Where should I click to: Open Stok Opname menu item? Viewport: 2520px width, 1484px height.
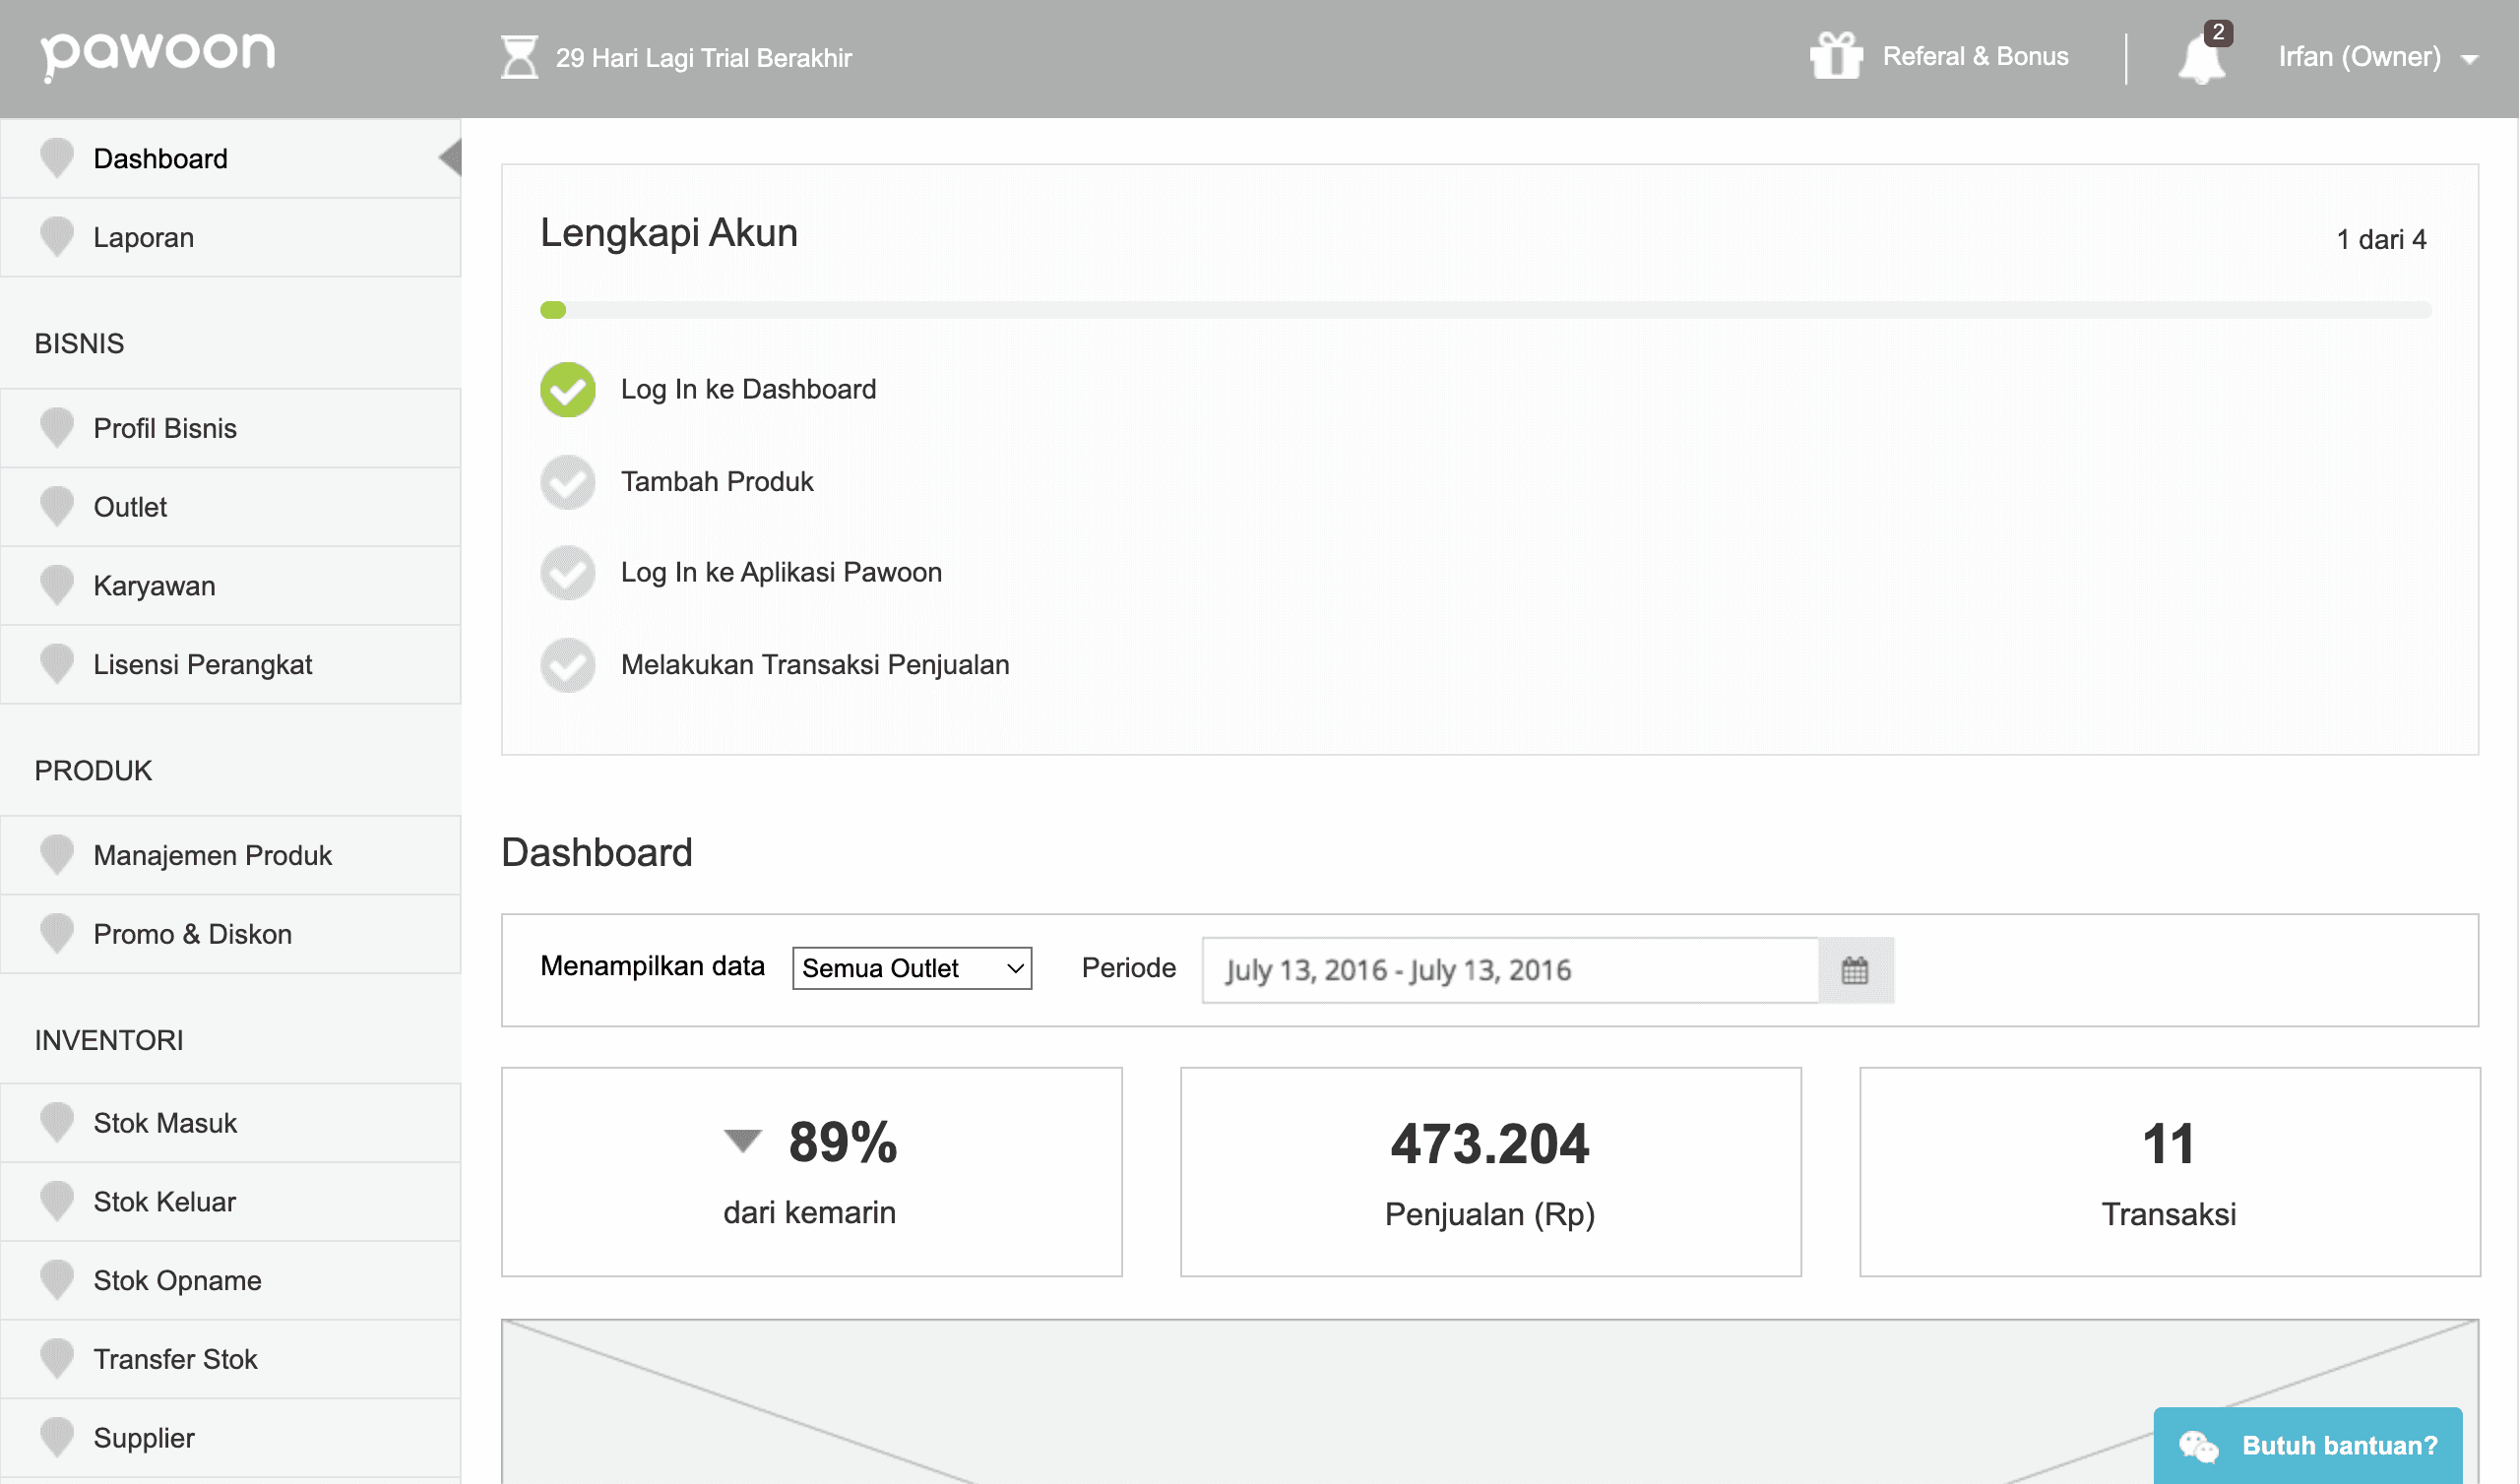231,1282
